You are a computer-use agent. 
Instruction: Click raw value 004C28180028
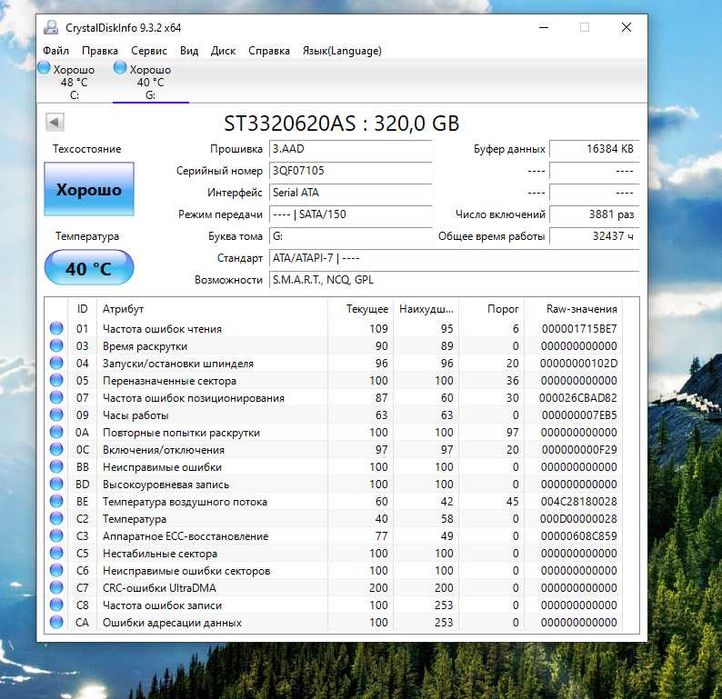click(x=579, y=501)
